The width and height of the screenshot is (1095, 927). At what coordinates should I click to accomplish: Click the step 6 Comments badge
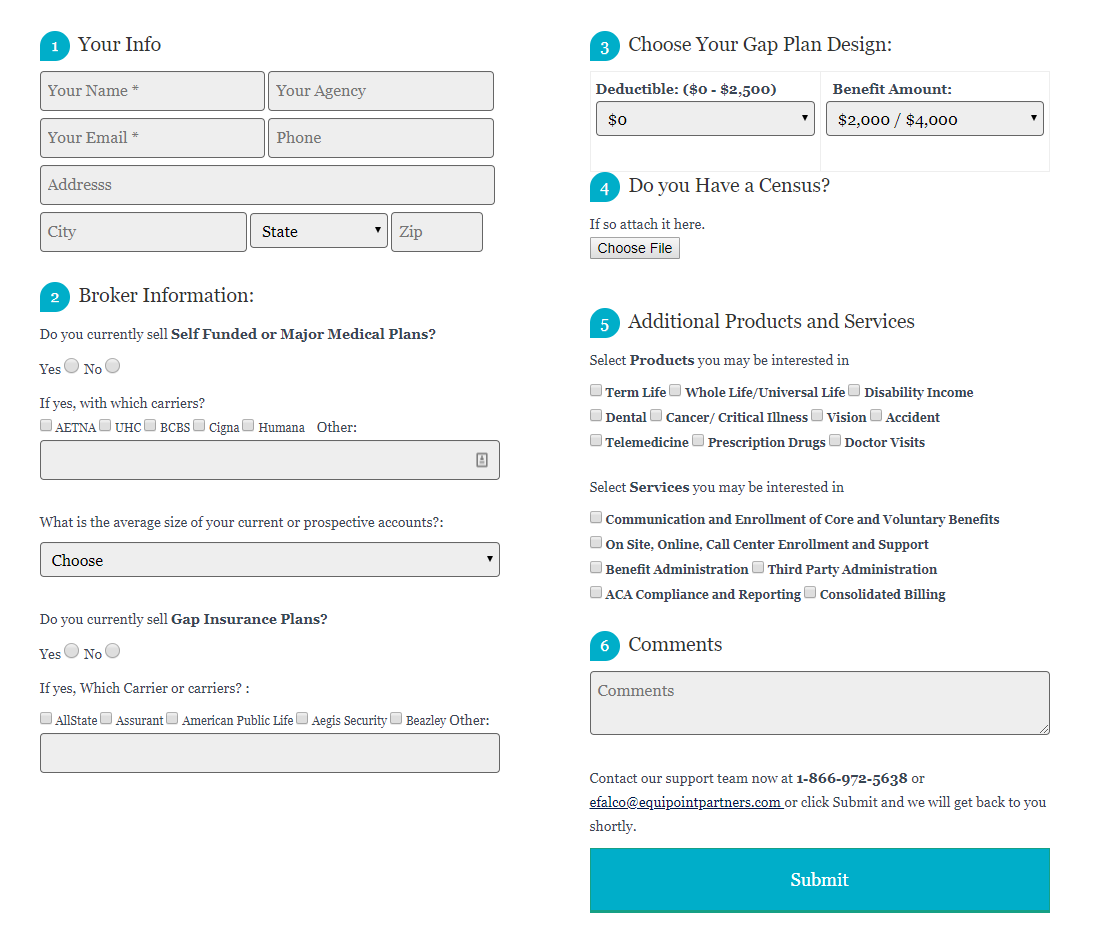604,646
